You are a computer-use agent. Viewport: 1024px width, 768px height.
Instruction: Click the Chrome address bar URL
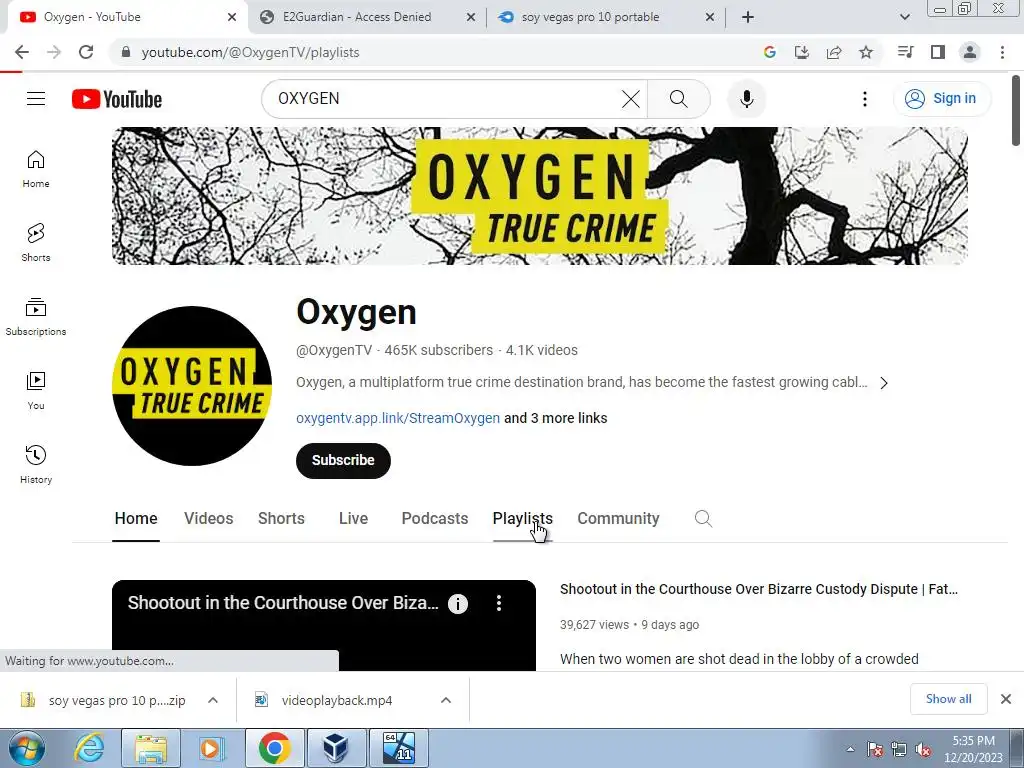click(x=250, y=52)
